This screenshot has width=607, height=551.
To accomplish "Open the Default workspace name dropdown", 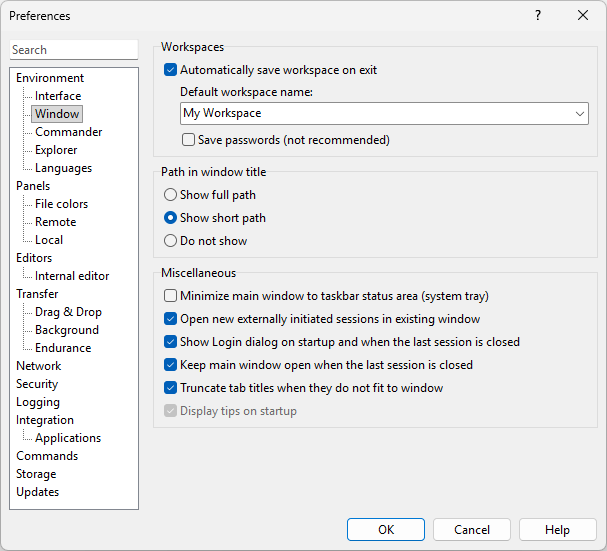I will pos(580,114).
